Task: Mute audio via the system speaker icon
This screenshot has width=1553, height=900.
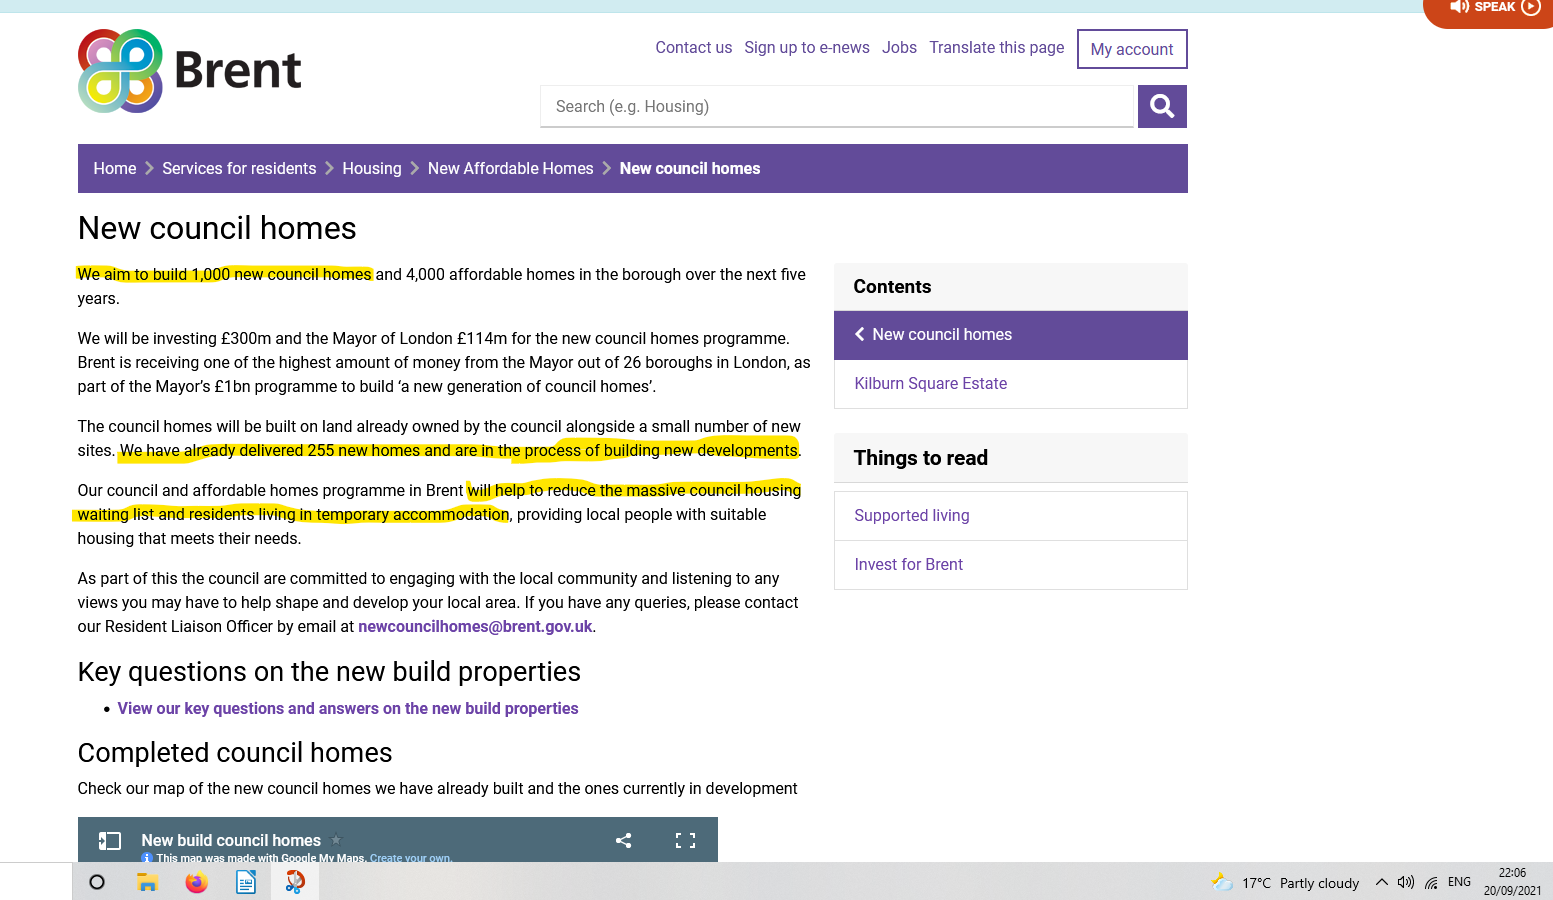Action: pos(1406,882)
